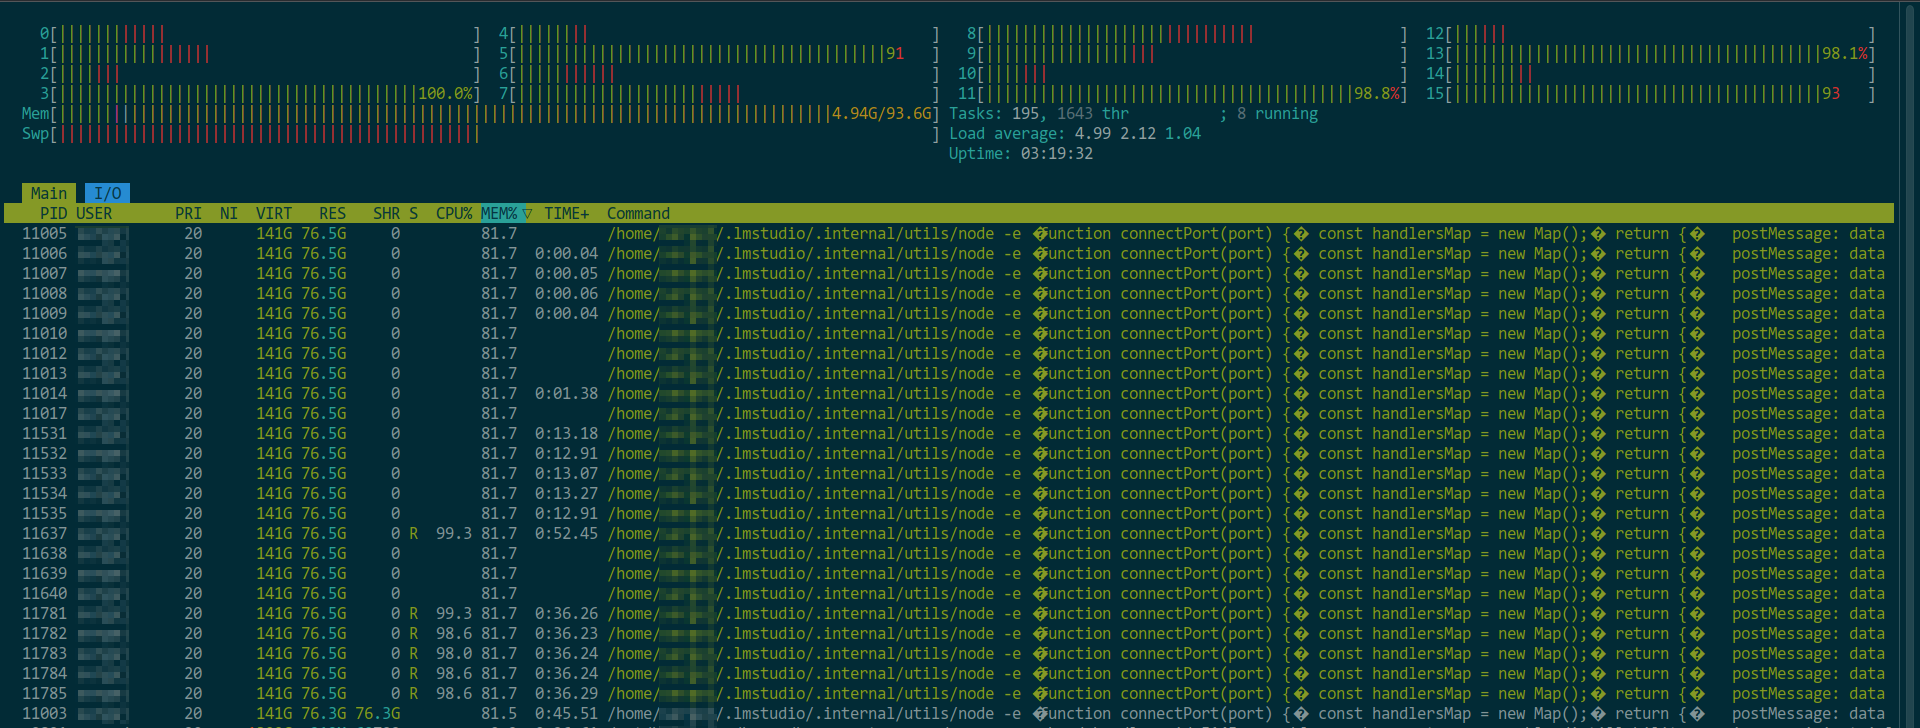Click the TIME+ value 0:36.26
1920x728 pixels.
(566, 614)
